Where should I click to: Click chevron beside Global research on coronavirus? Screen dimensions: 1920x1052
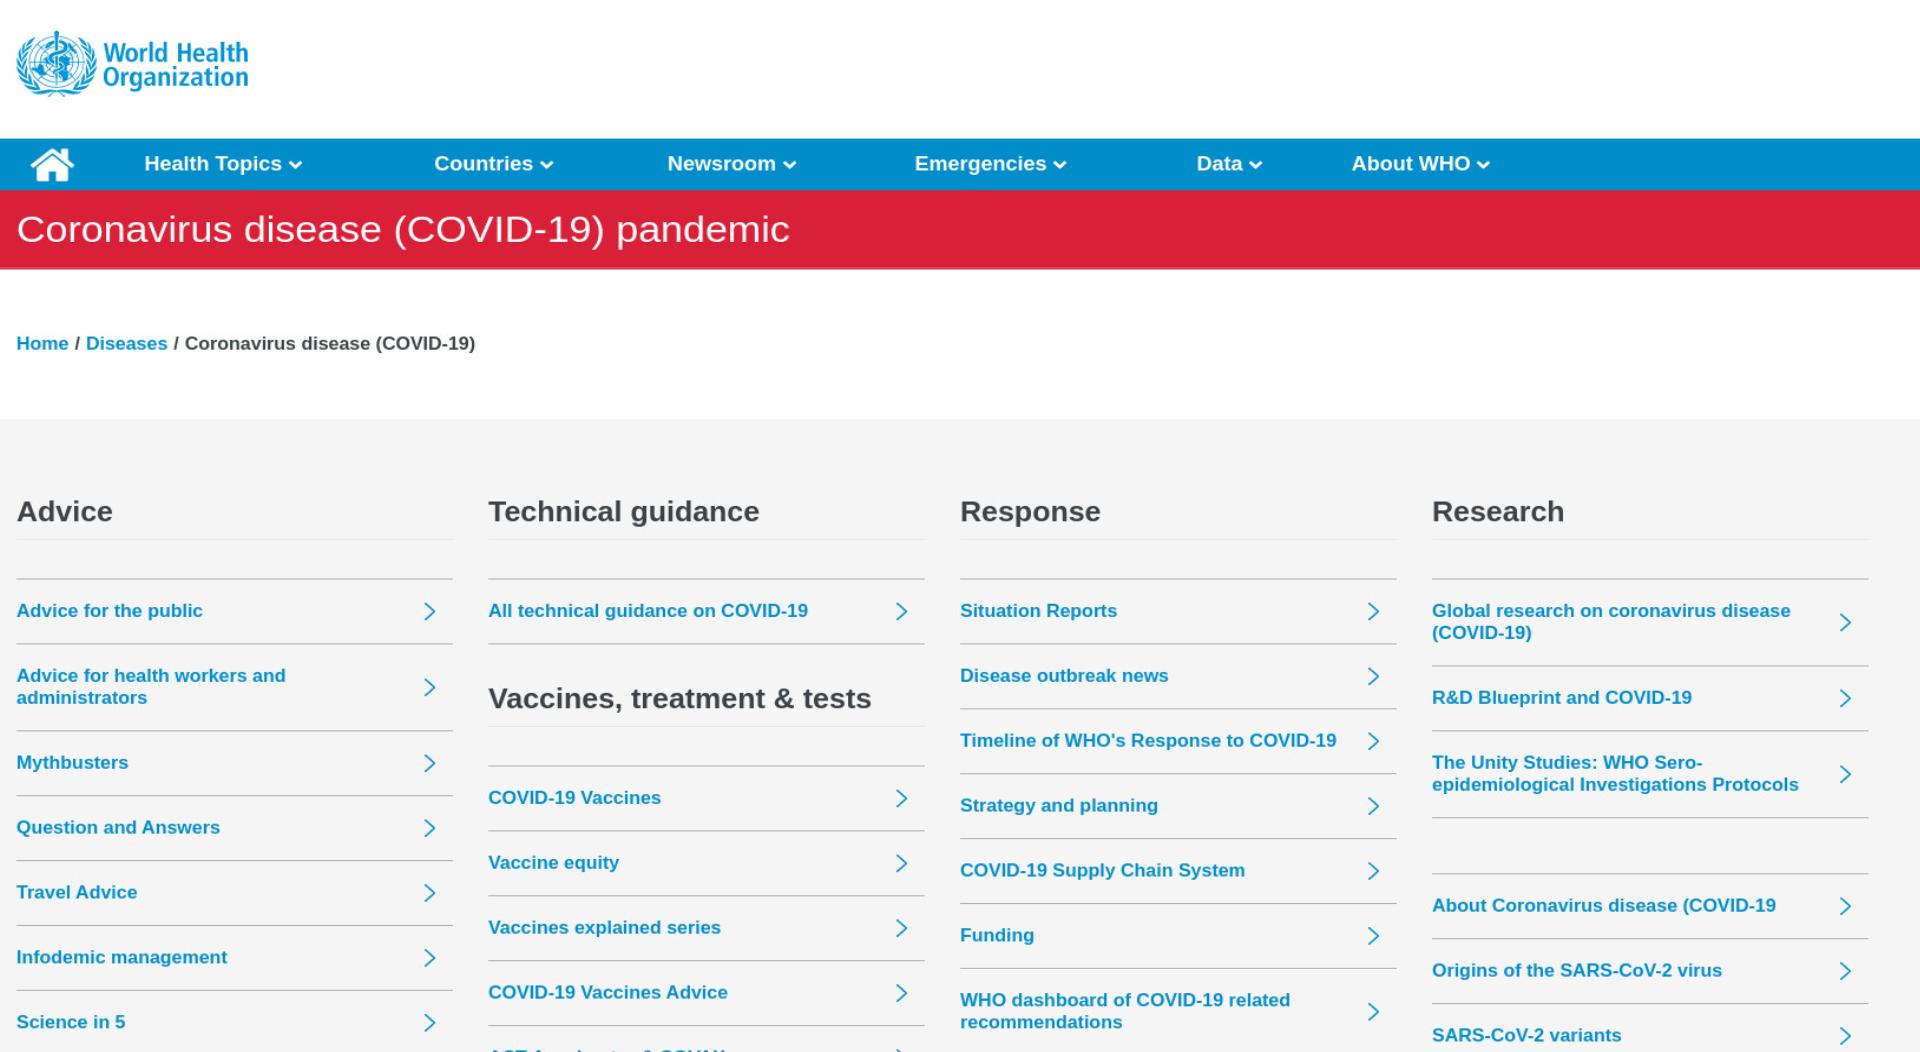tap(1845, 622)
